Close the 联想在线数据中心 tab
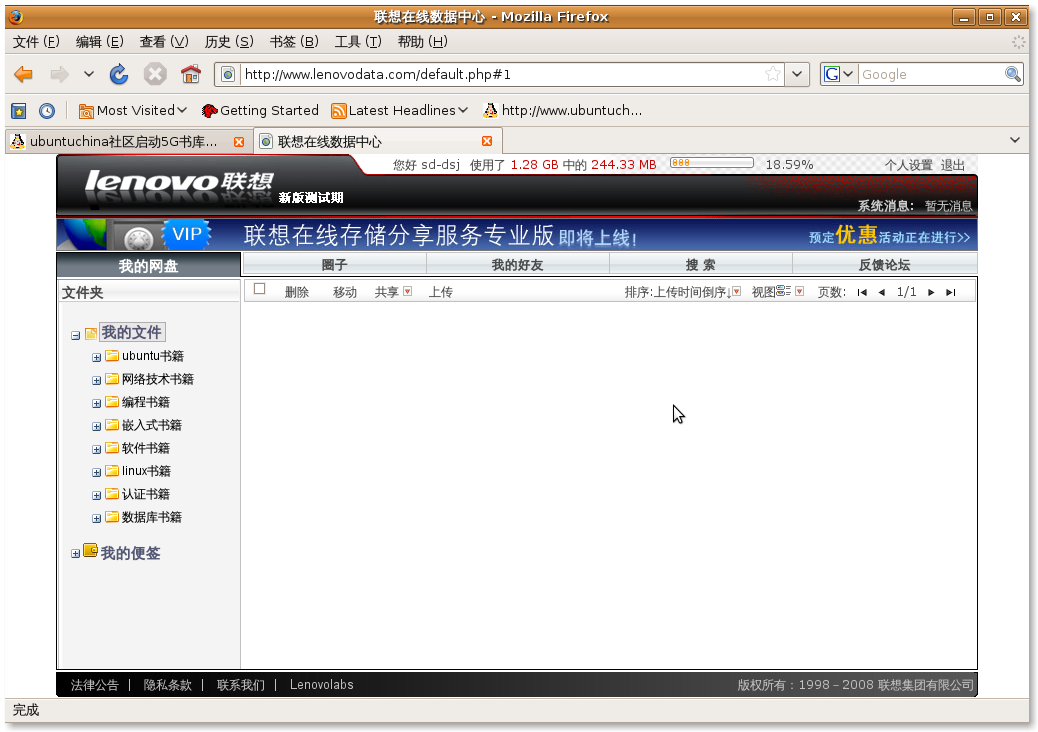The width and height of the screenshot is (1038, 732). (487, 141)
